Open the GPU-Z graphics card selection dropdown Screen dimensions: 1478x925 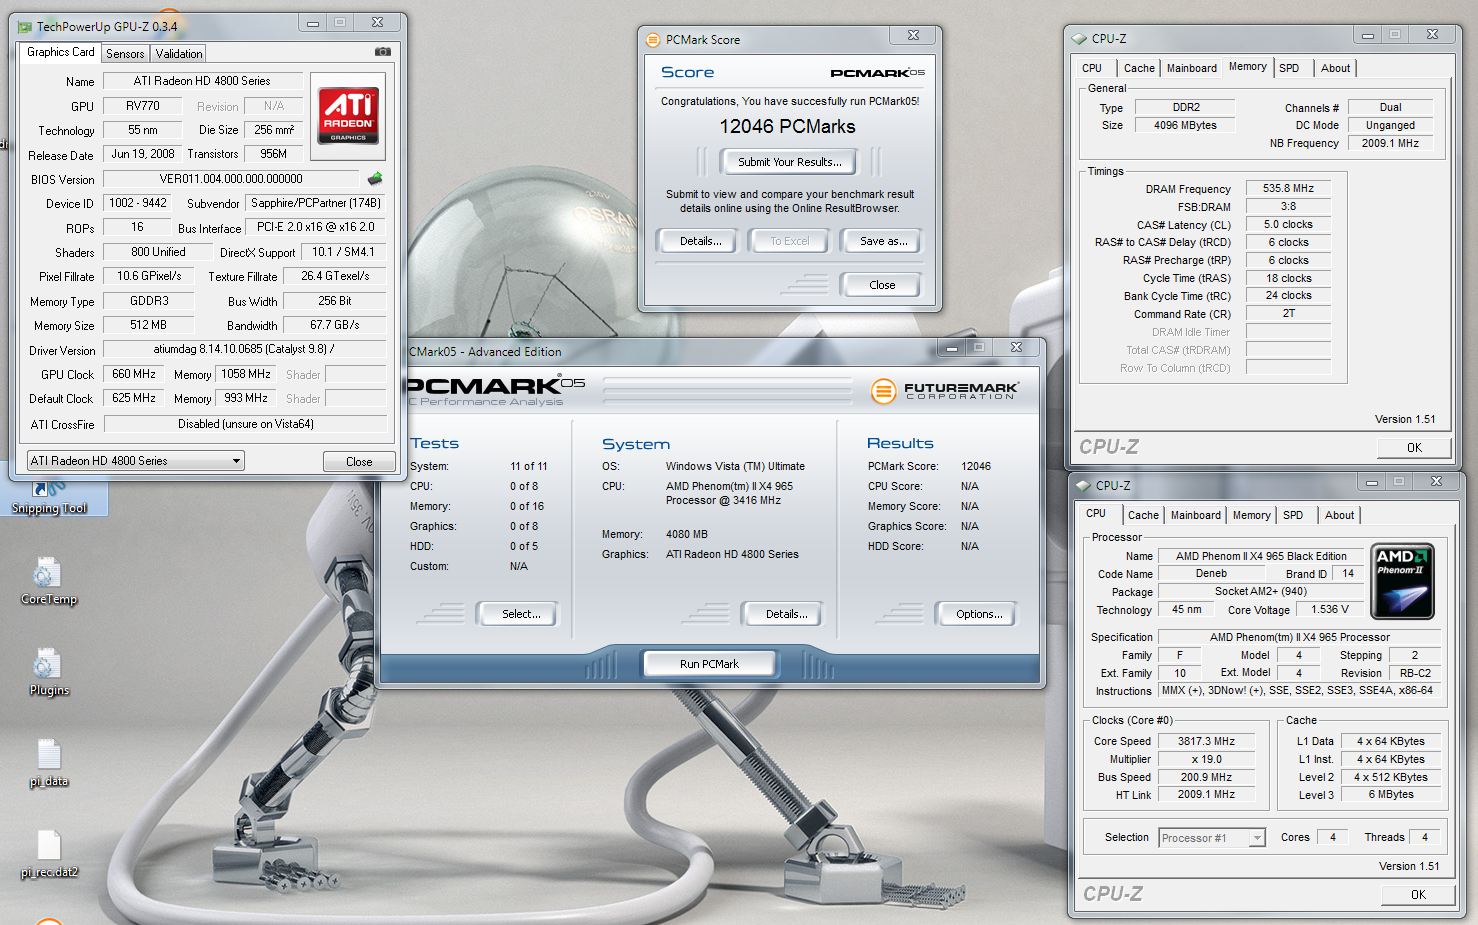[135, 461]
